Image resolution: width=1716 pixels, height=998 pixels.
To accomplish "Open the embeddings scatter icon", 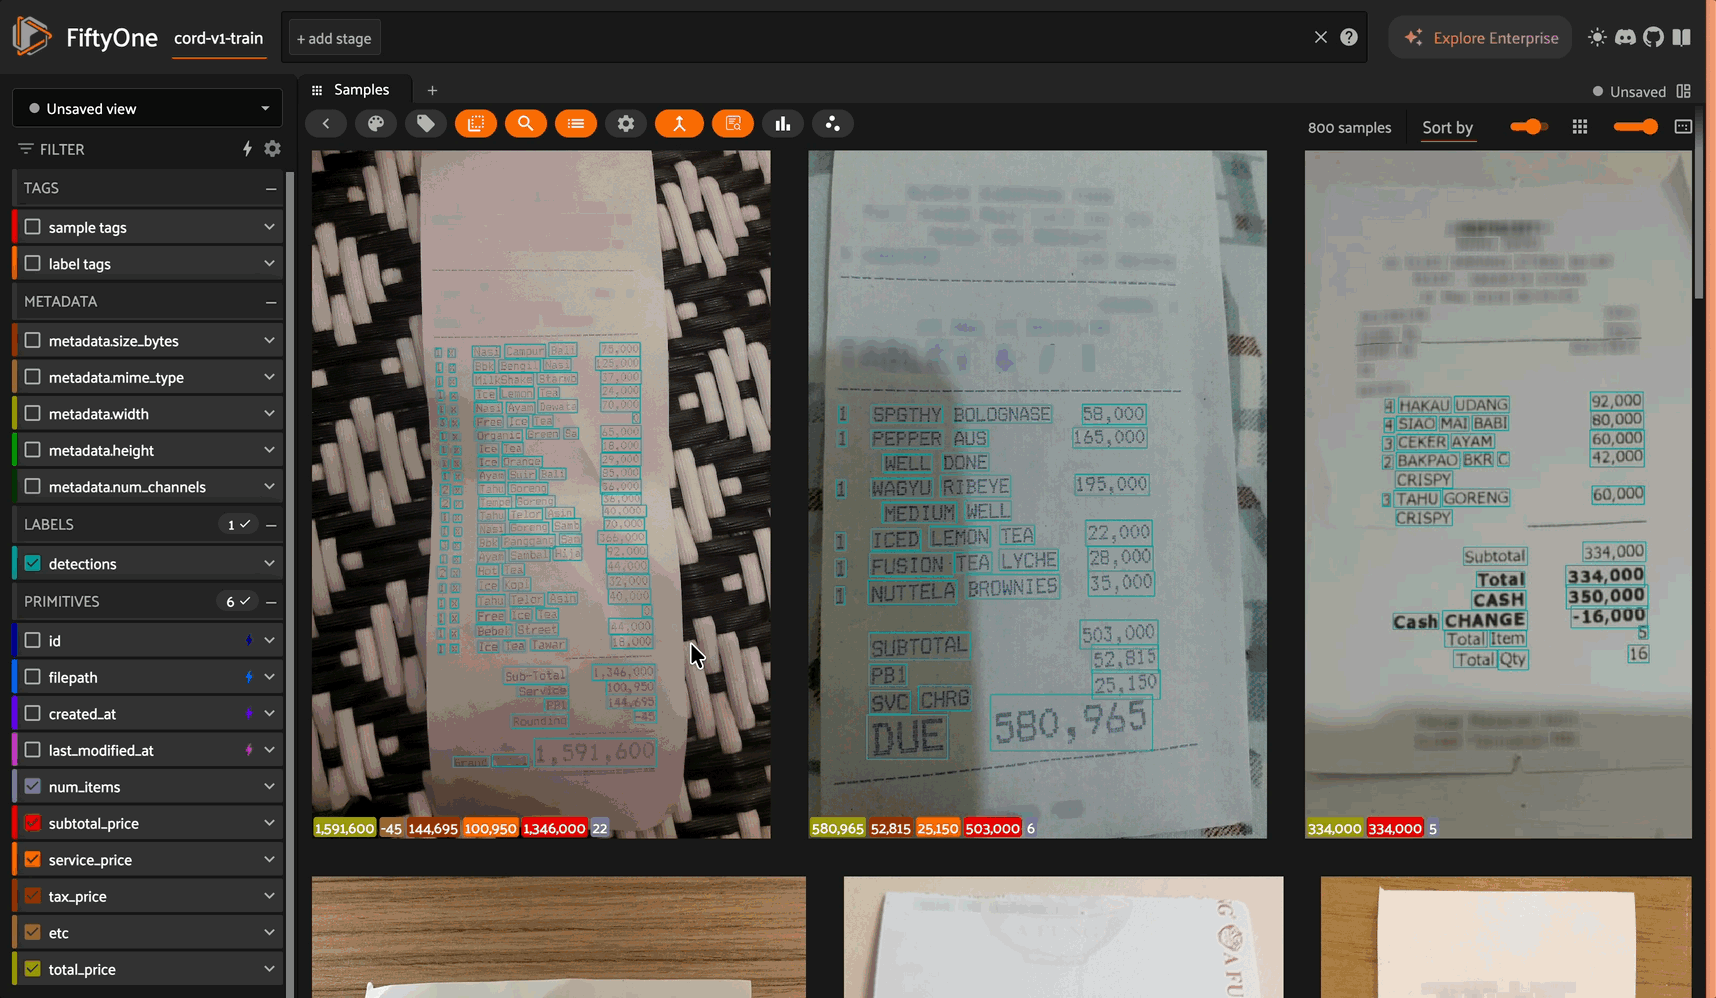I will [x=832, y=124].
